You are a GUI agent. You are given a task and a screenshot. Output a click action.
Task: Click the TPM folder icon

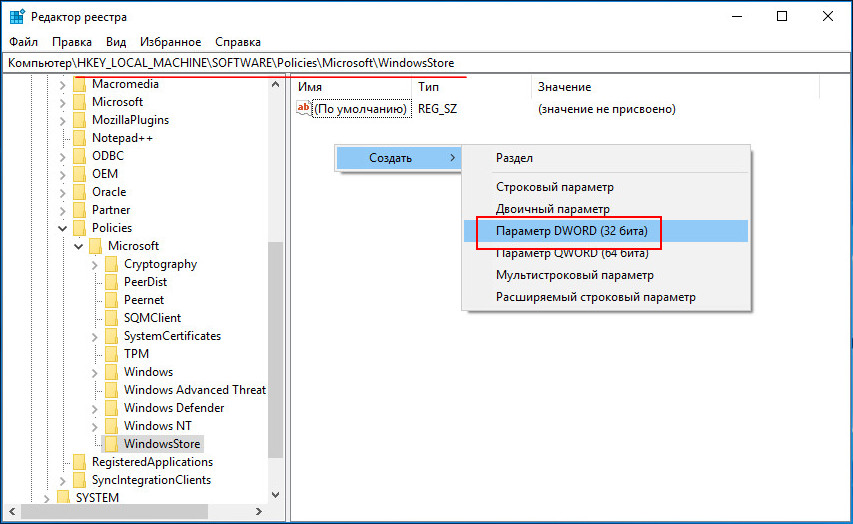point(112,354)
